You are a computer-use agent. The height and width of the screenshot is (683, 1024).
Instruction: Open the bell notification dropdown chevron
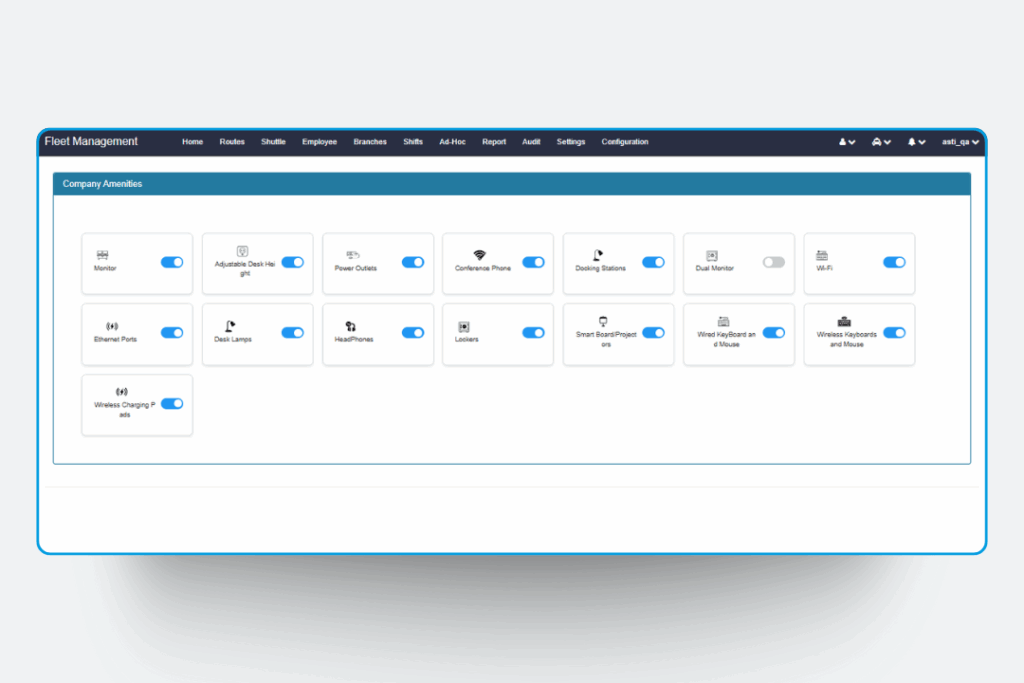pyautogui.click(x=924, y=142)
